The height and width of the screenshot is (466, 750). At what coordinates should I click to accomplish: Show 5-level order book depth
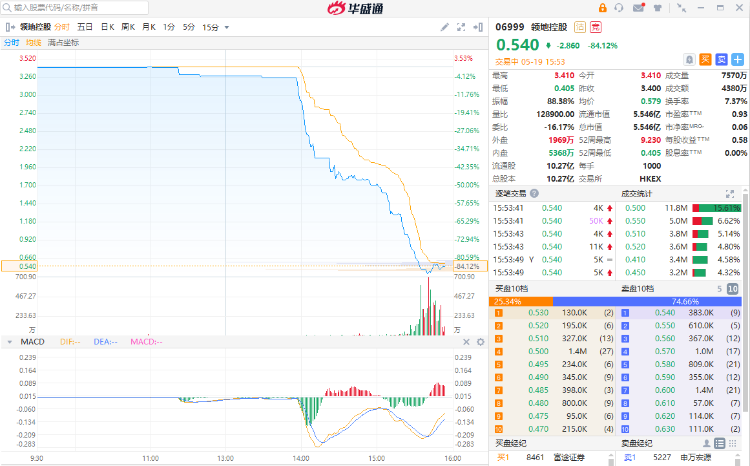click(719, 288)
